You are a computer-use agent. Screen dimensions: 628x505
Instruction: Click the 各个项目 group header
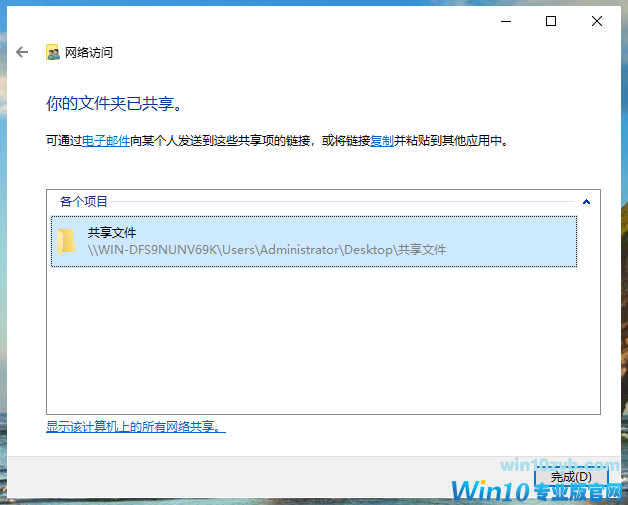pos(83,201)
